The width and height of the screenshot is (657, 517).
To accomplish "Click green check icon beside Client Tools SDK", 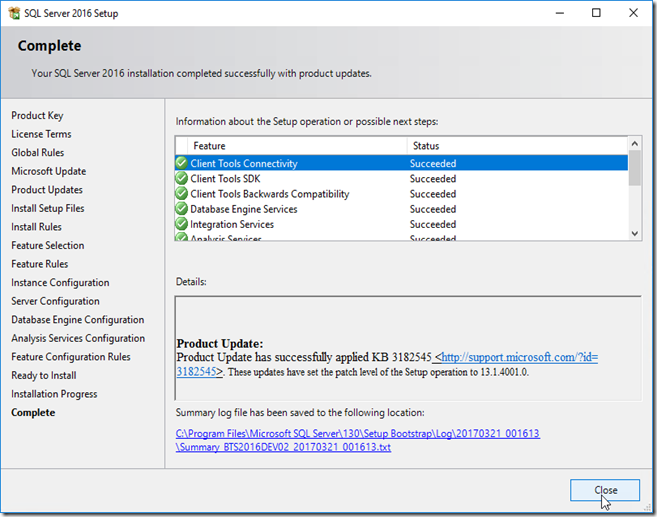I will tap(181, 178).
